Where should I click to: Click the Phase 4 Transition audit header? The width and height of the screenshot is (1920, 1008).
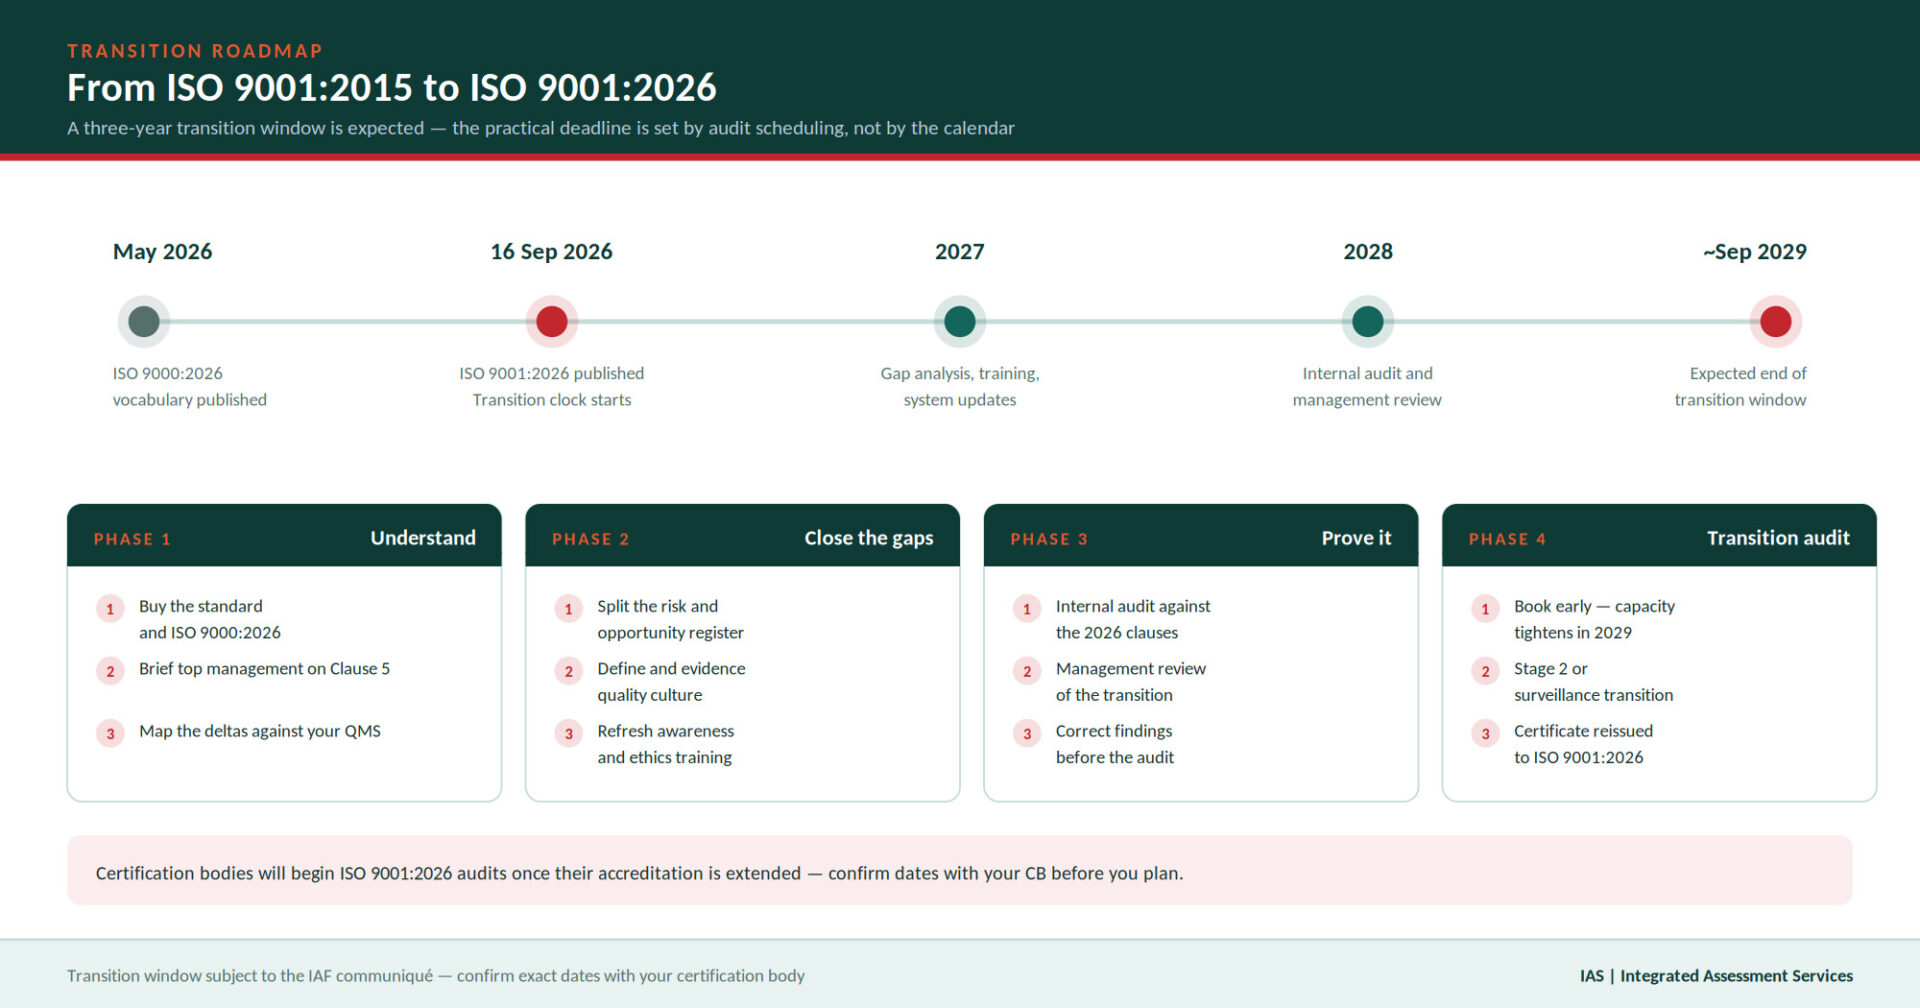click(x=1659, y=536)
